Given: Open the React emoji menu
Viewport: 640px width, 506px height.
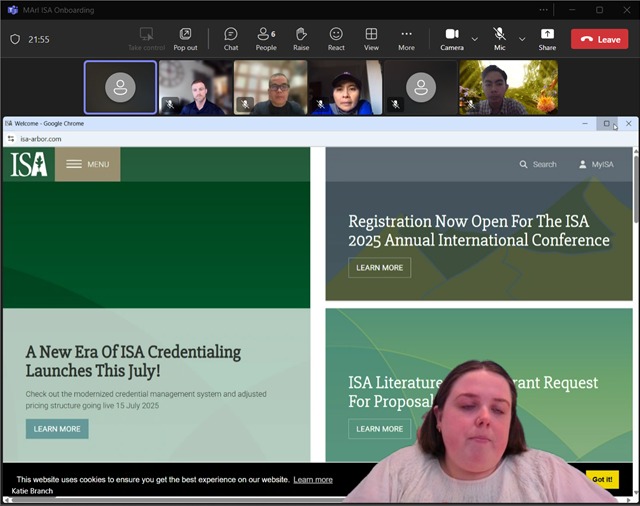Looking at the screenshot, I should (336, 39).
